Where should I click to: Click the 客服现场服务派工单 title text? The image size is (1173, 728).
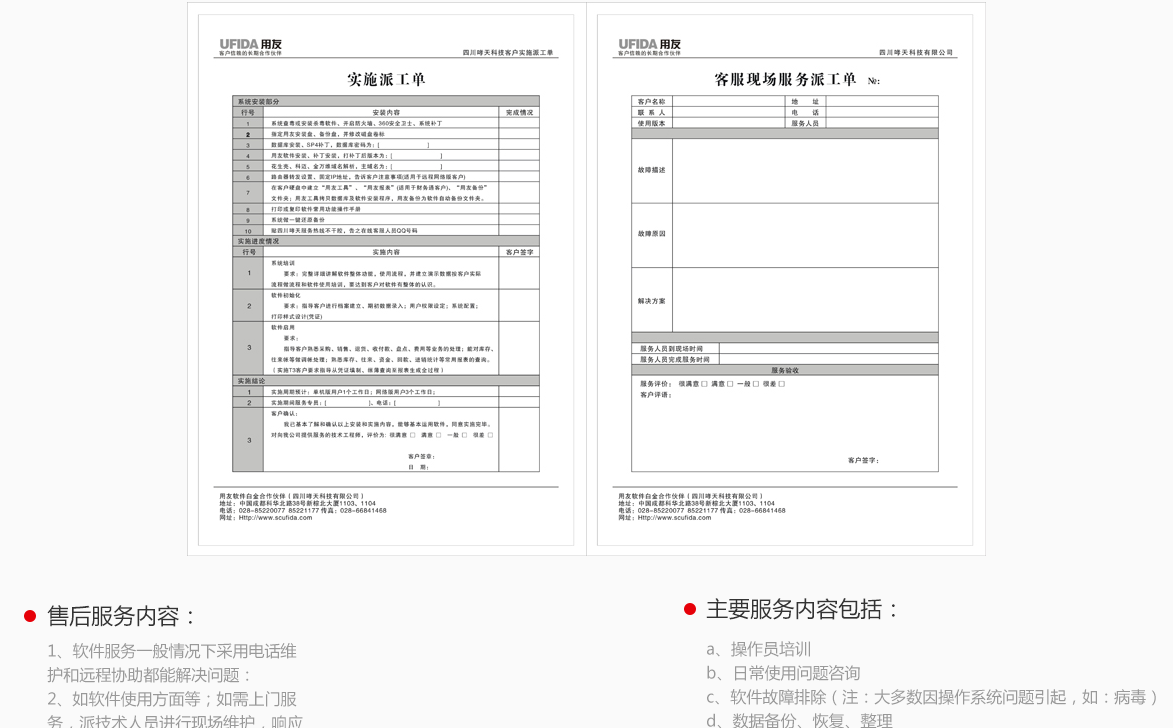[x=785, y=79]
